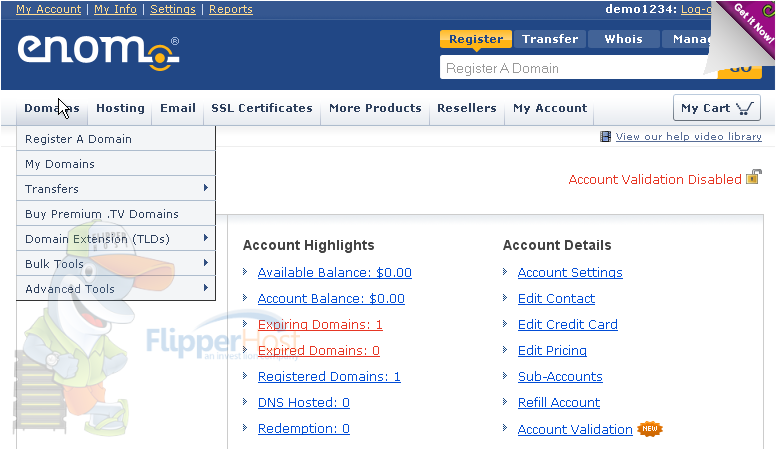Open Expired Domains: 0 link
The width and height of the screenshot is (776, 450).
(x=318, y=350)
